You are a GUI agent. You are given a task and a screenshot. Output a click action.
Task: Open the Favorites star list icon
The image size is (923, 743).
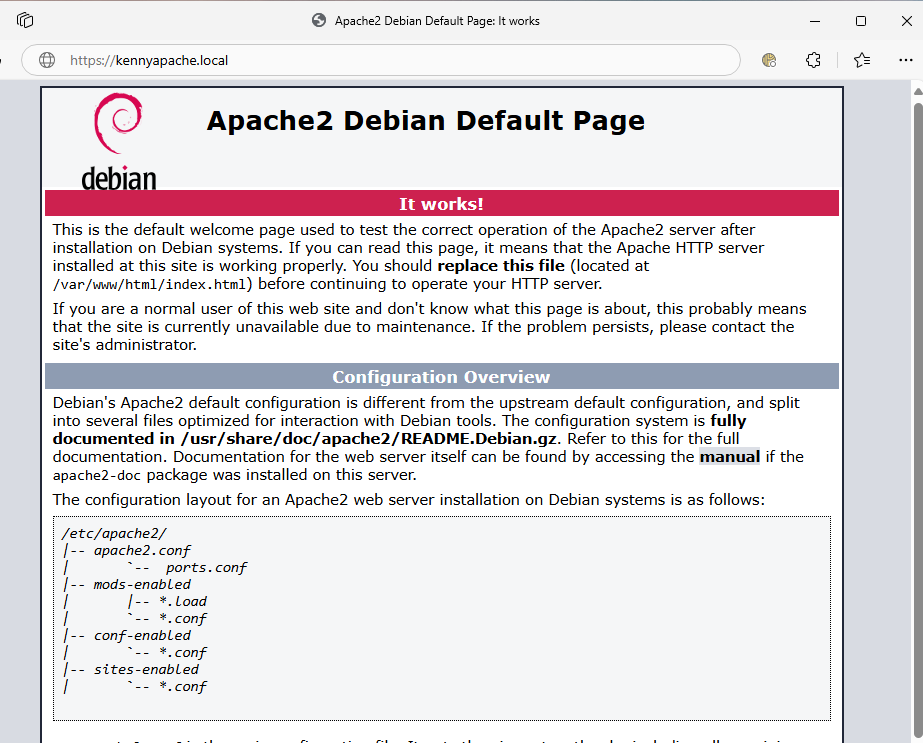point(862,60)
